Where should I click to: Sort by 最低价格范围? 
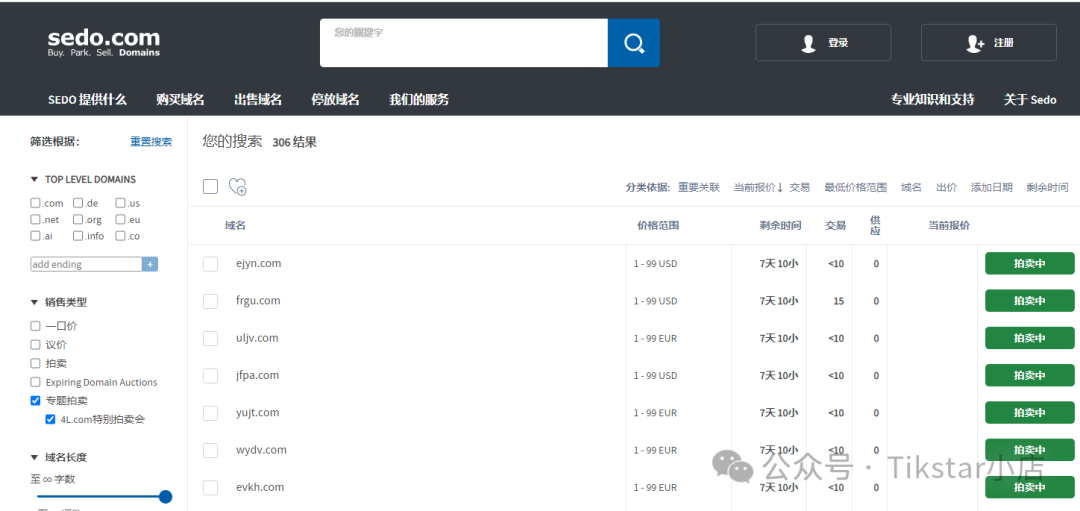pos(855,187)
